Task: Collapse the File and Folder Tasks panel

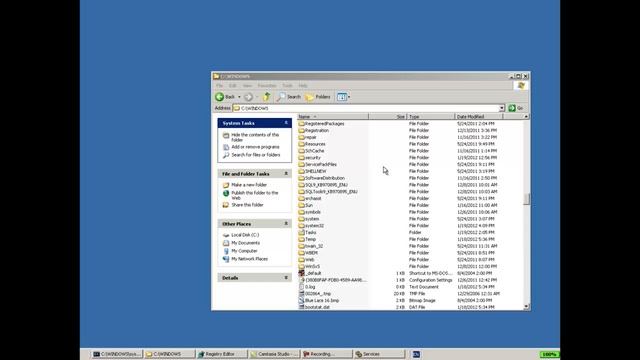Action: pyautogui.click(x=286, y=174)
